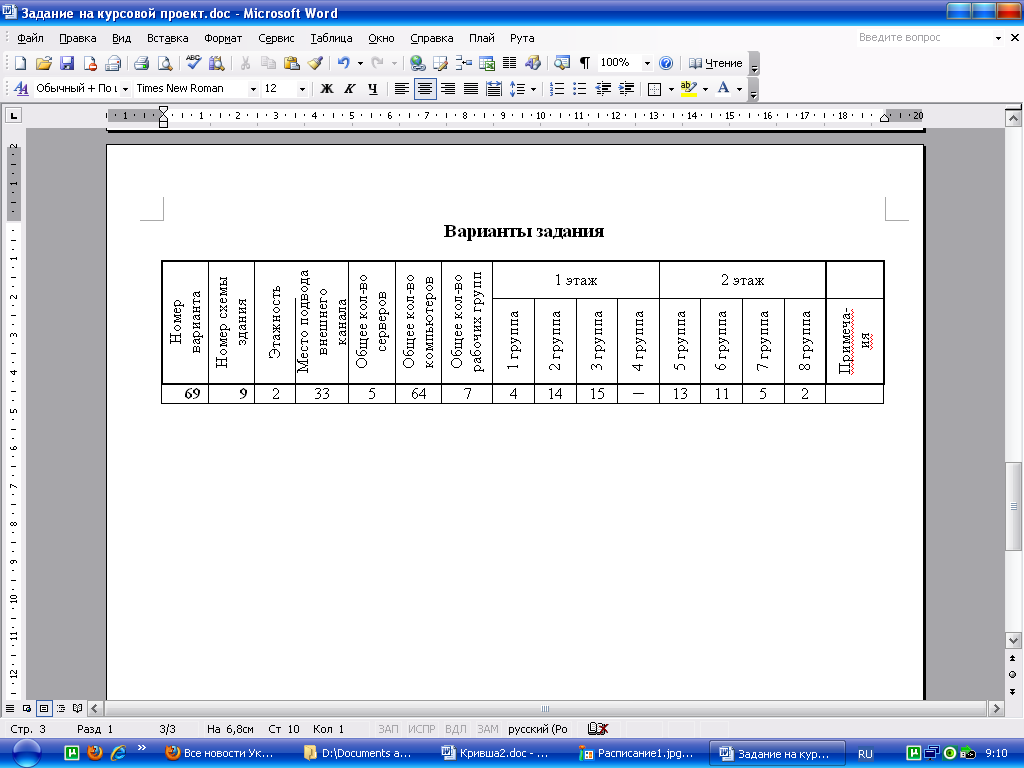Insert a hyperlink with the globe icon
Viewport: 1024px width, 768px height.
tap(417, 63)
